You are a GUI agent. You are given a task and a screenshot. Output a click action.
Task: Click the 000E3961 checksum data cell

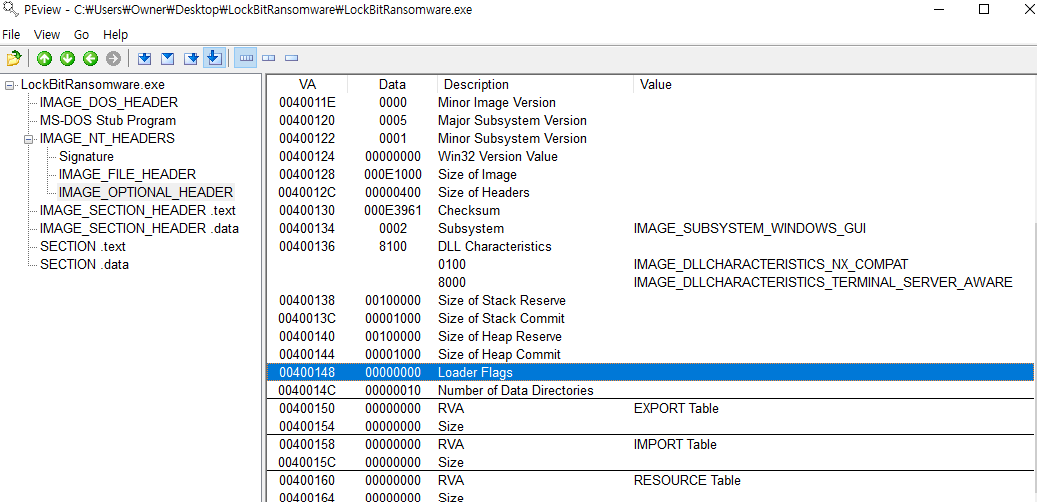pos(393,210)
